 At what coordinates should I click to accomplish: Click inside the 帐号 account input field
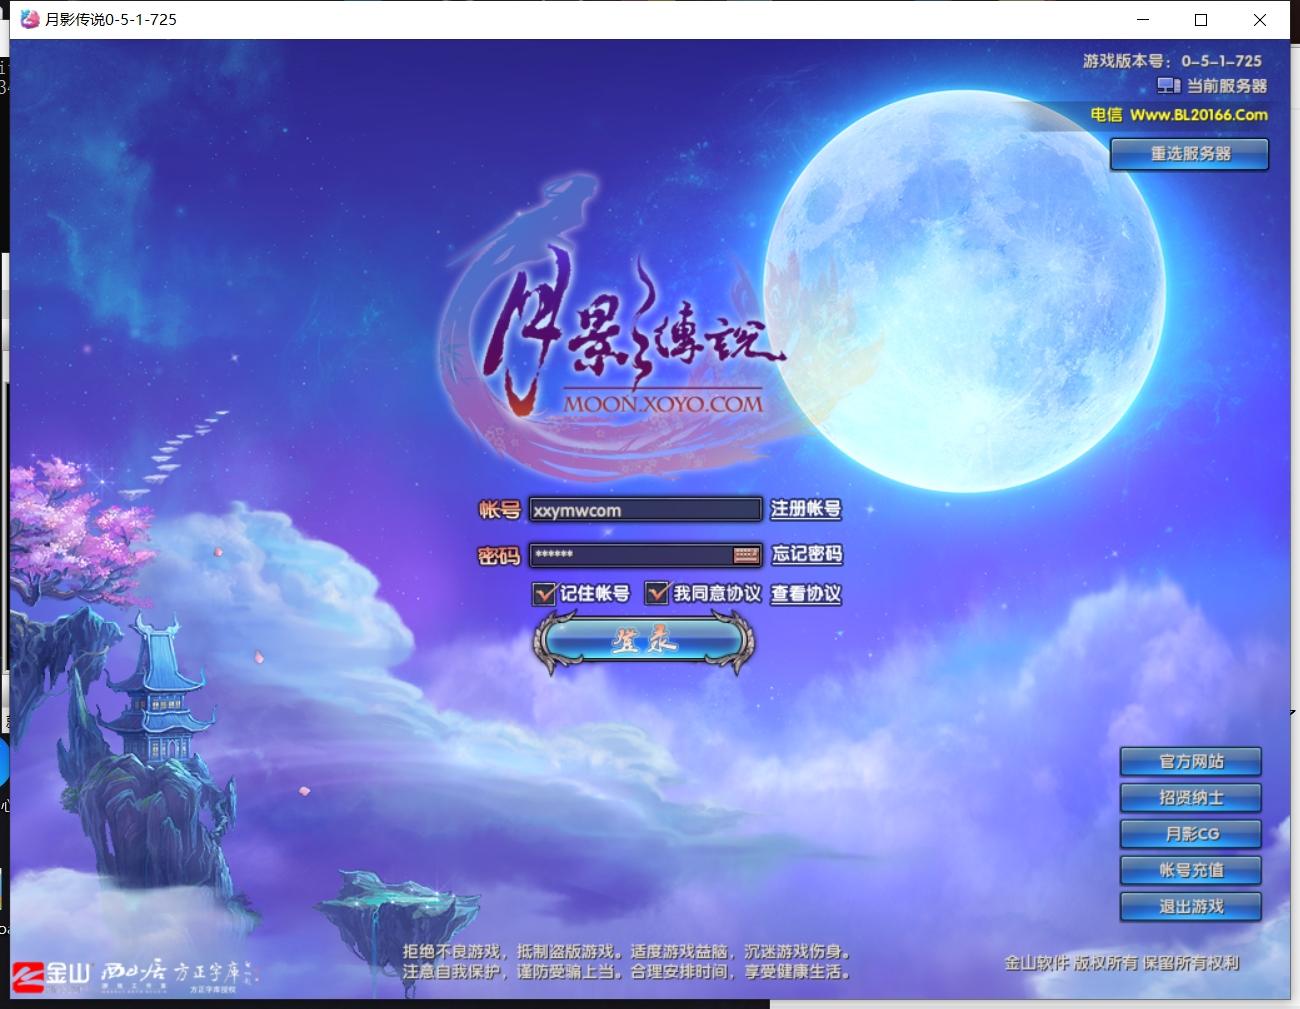pos(645,510)
